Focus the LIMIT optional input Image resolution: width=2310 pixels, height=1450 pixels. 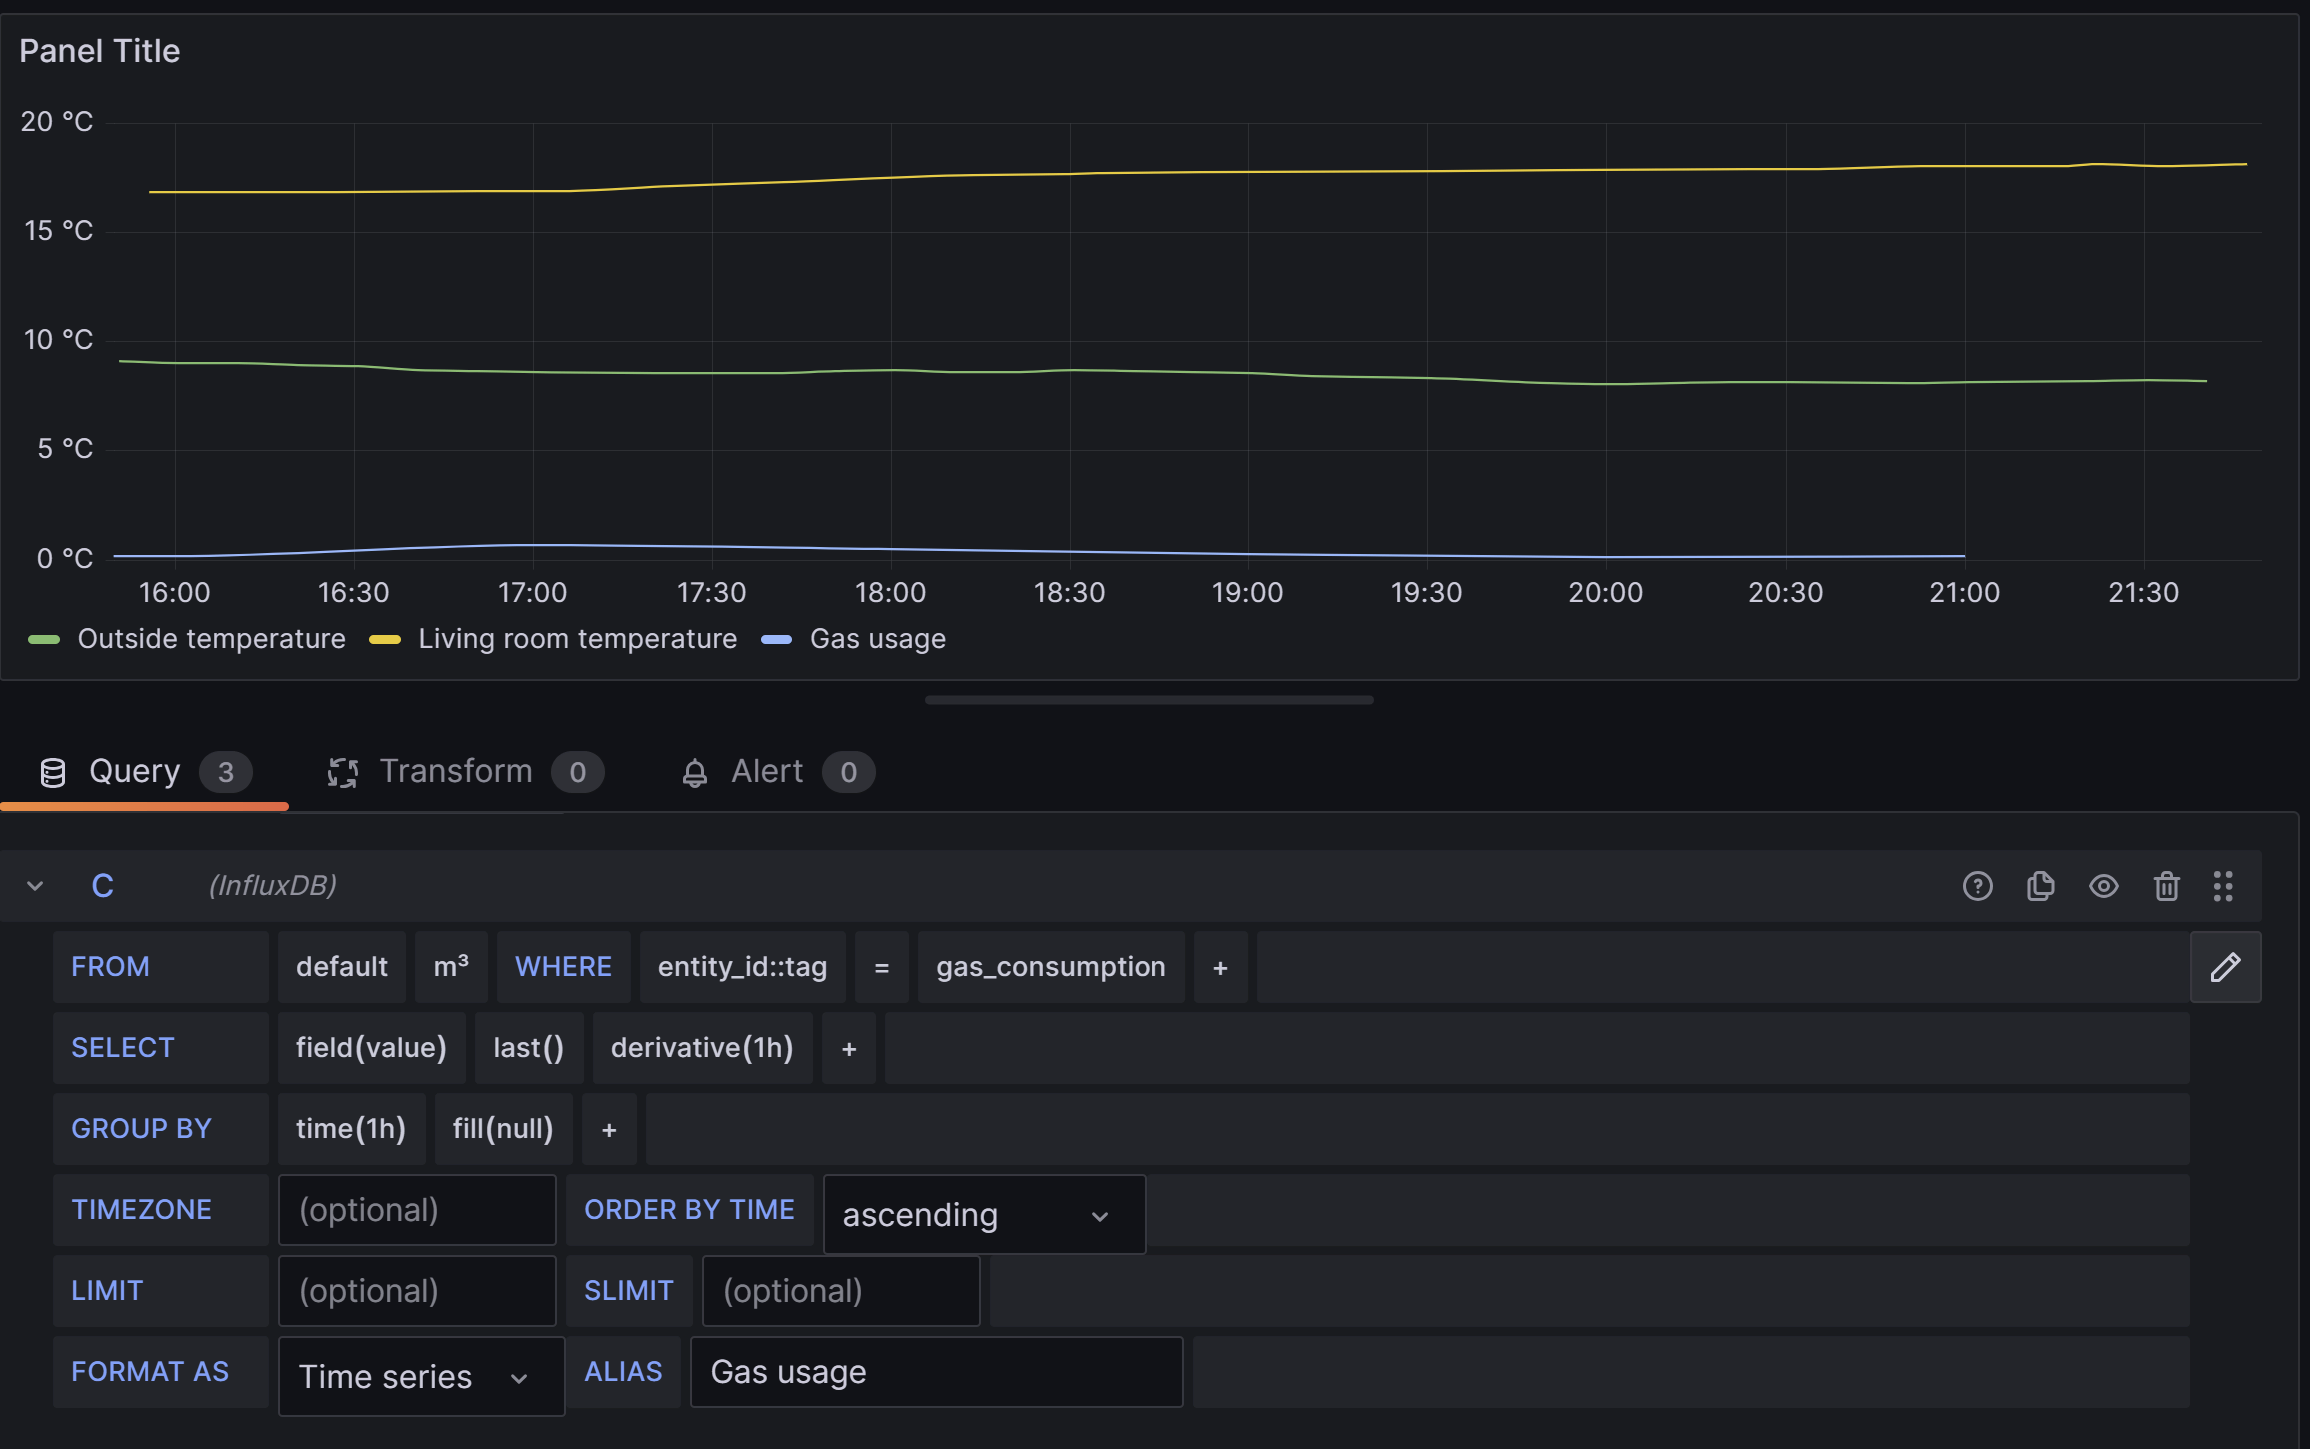coord(417,1291)
